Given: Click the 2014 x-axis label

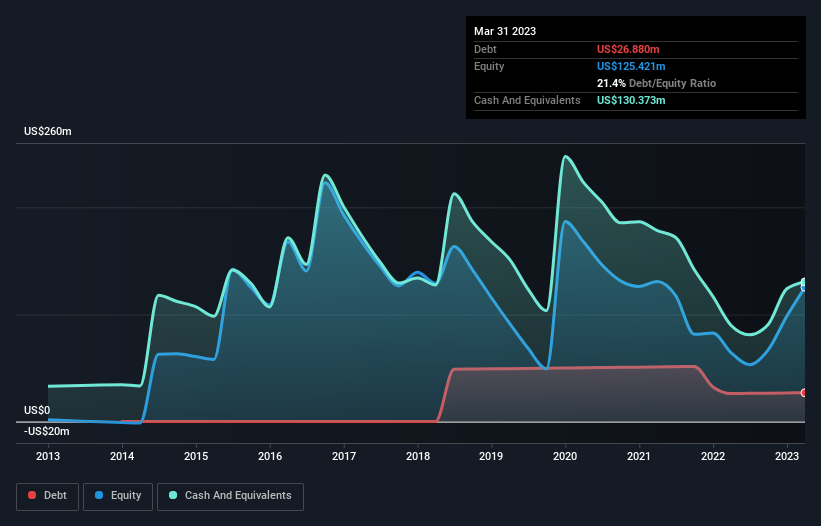Looking at the screenshot, I should [x=122, y=456].
